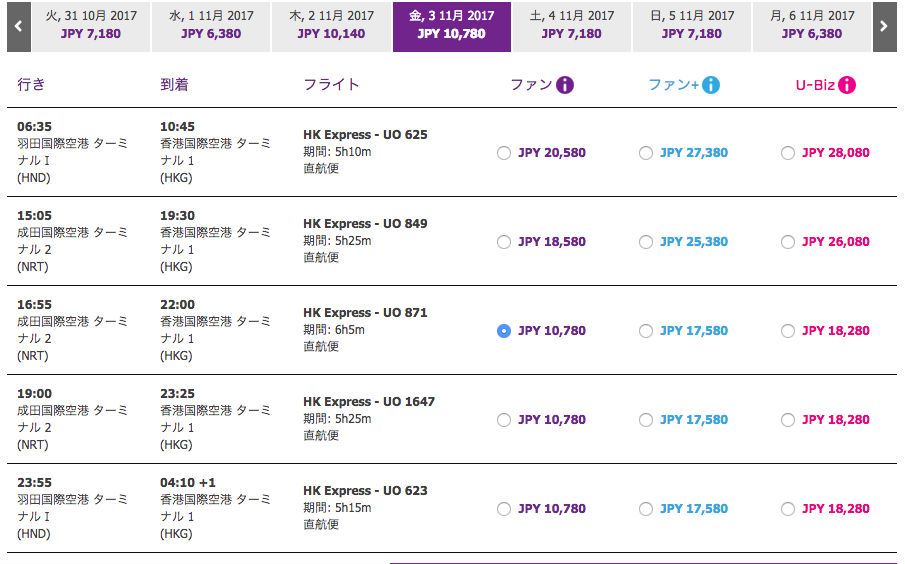Click the selected 3 11月 2017 tab
The width and height of the screenshot is (905, 564).
[x=451, y=26]
